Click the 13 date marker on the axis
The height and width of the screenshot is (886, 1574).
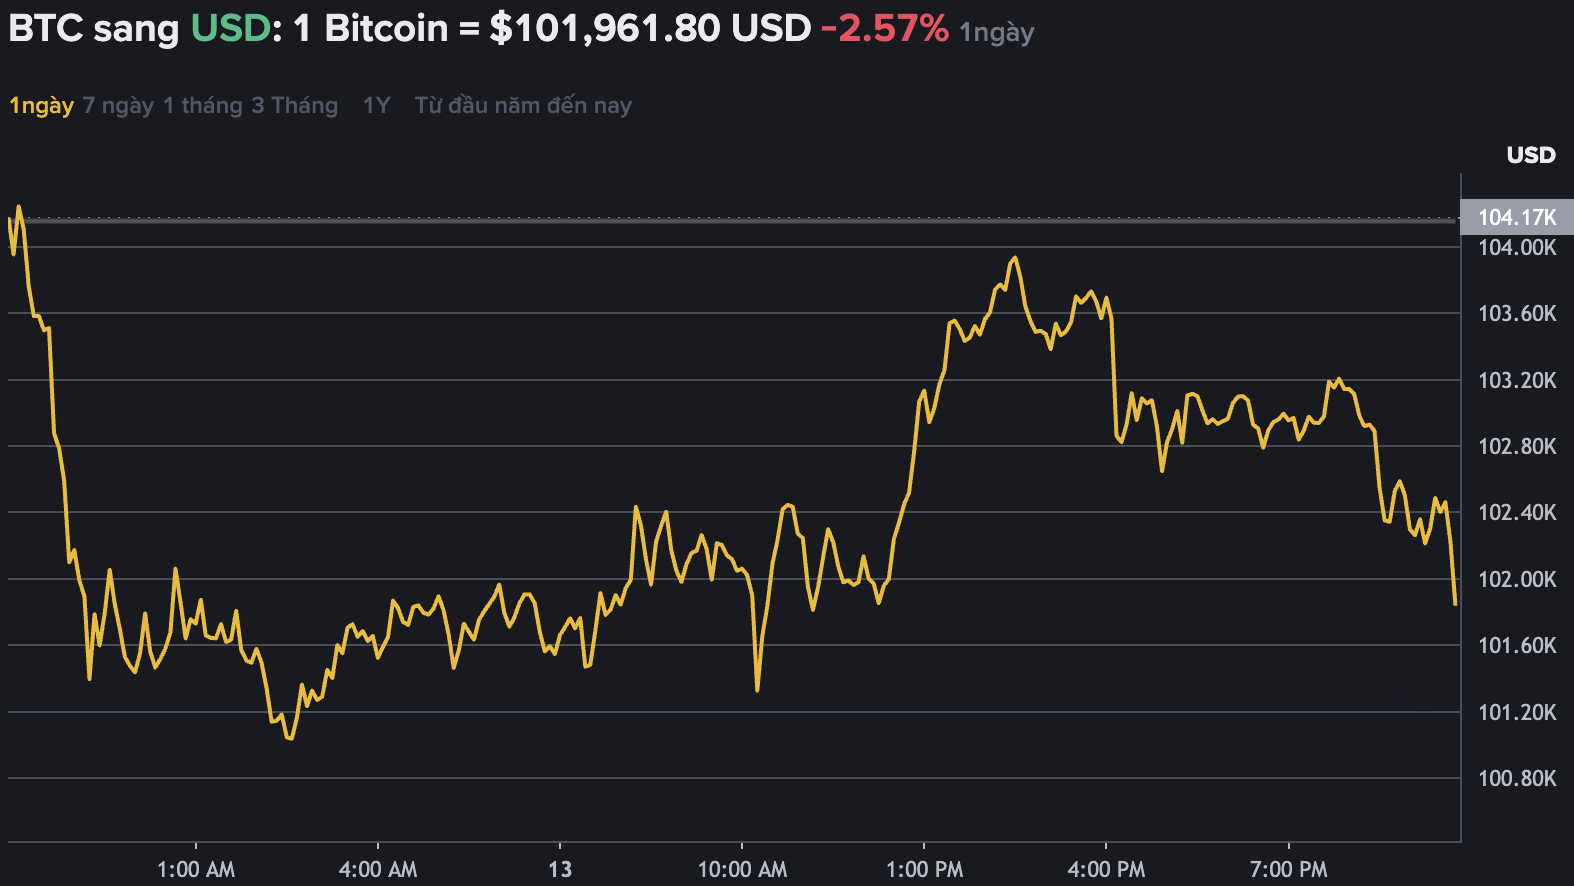click(x=560, y=869)
